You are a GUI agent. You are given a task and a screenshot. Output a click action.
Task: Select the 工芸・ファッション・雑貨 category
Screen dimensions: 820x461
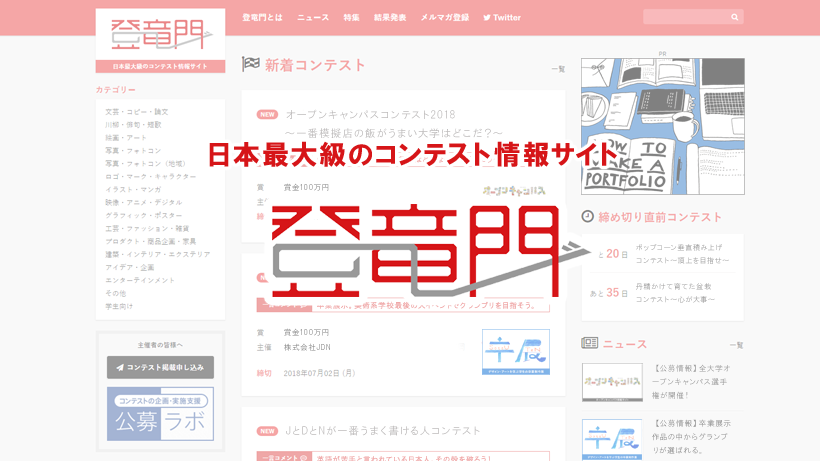point(147,228)
